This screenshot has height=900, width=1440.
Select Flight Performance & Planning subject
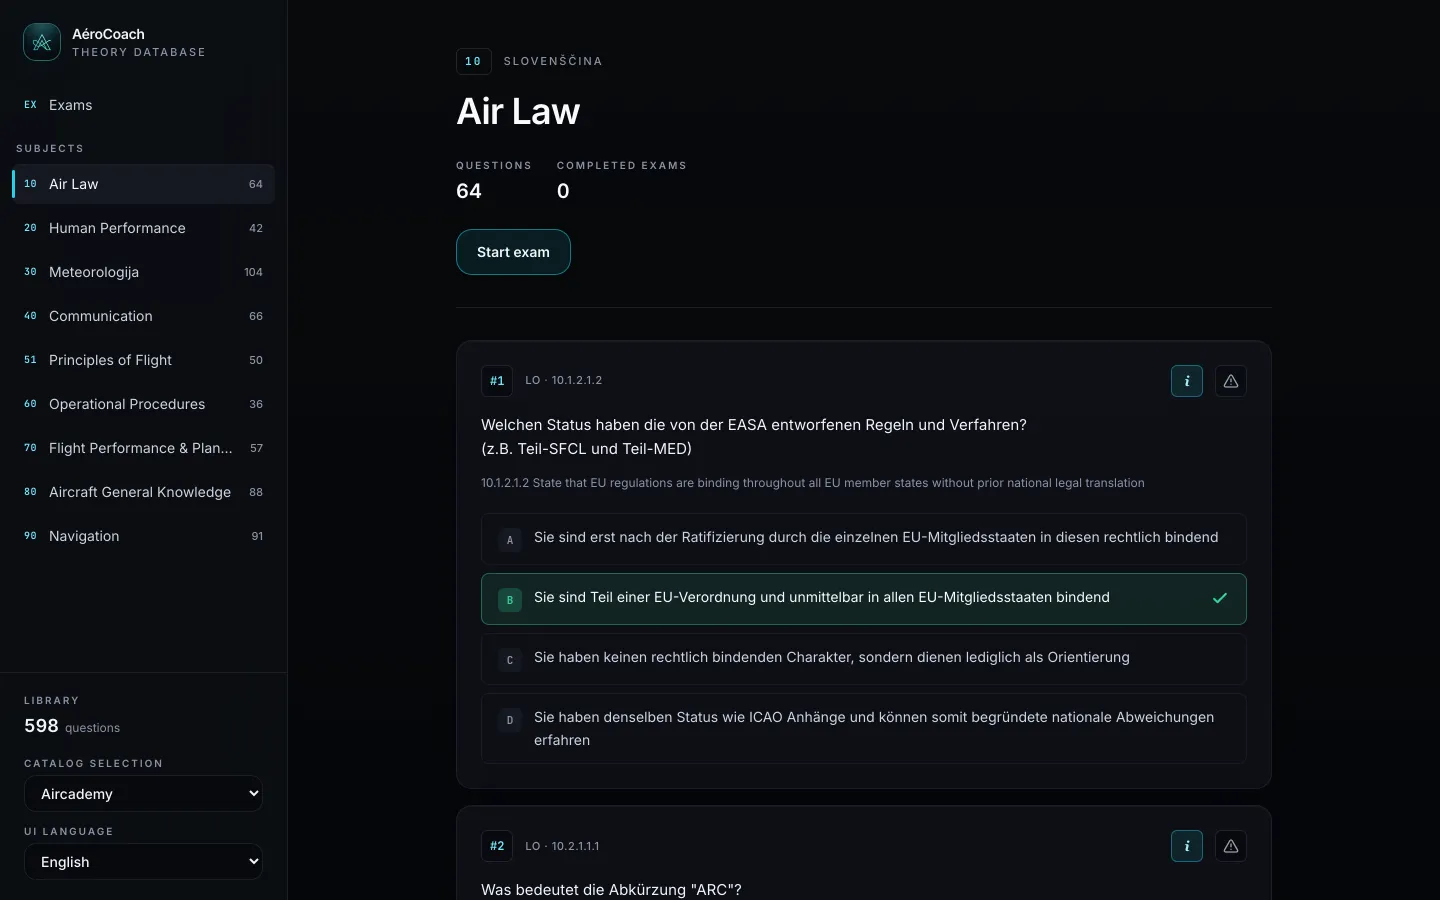pyautogui.click(x=143, y=448)
